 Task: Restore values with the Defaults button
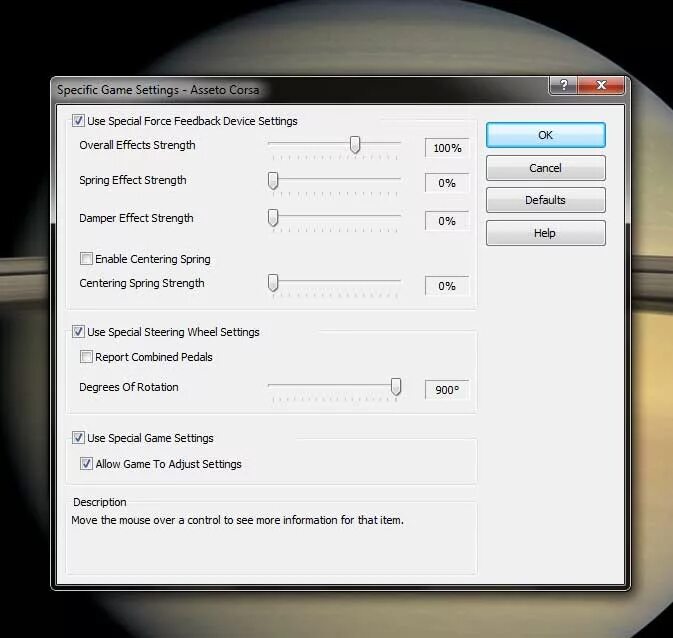tap(546, 200)
